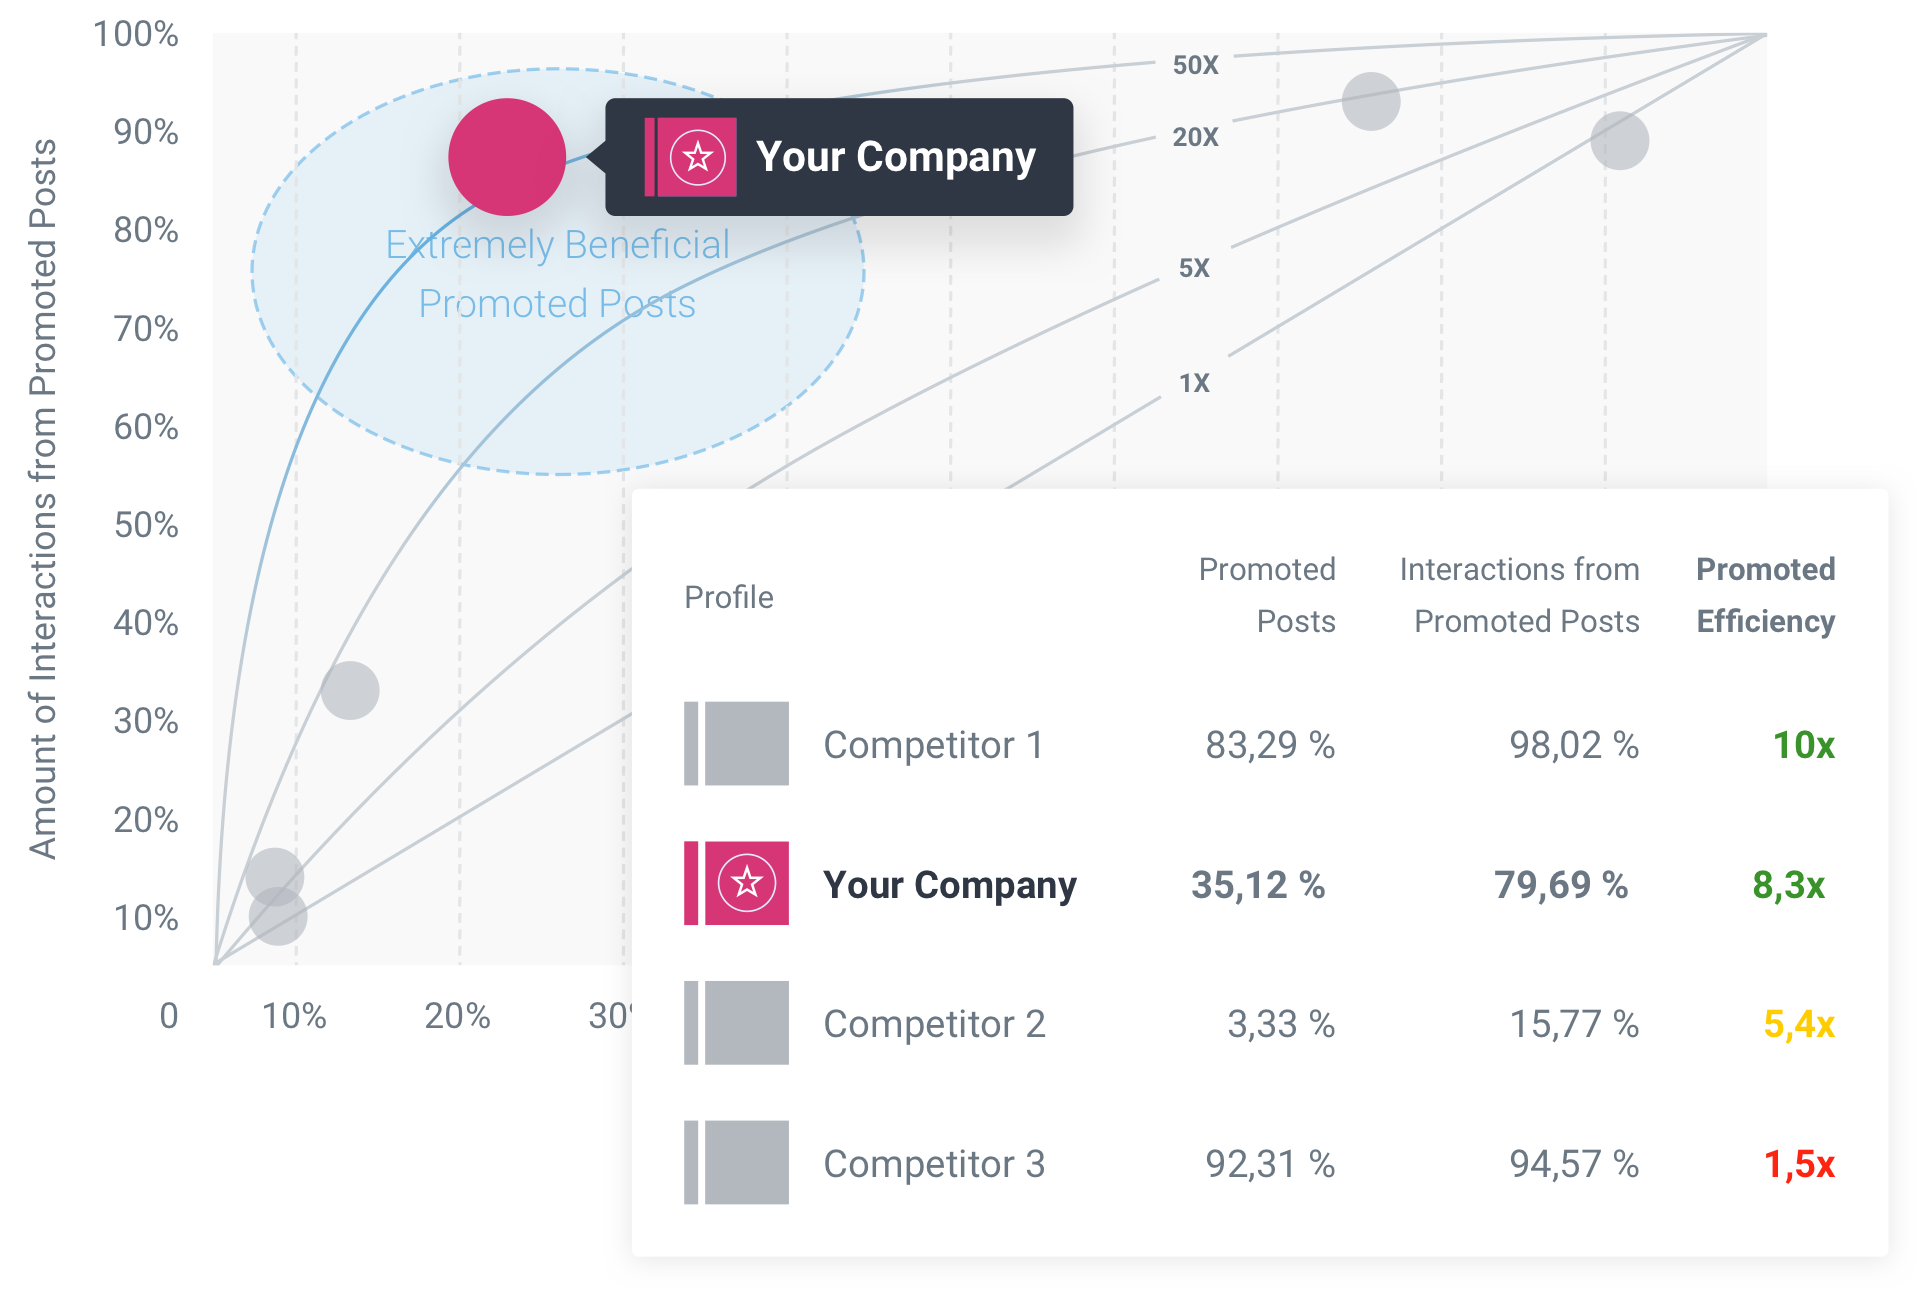Click the star icon in Your Company tooltip

[697, 157]
